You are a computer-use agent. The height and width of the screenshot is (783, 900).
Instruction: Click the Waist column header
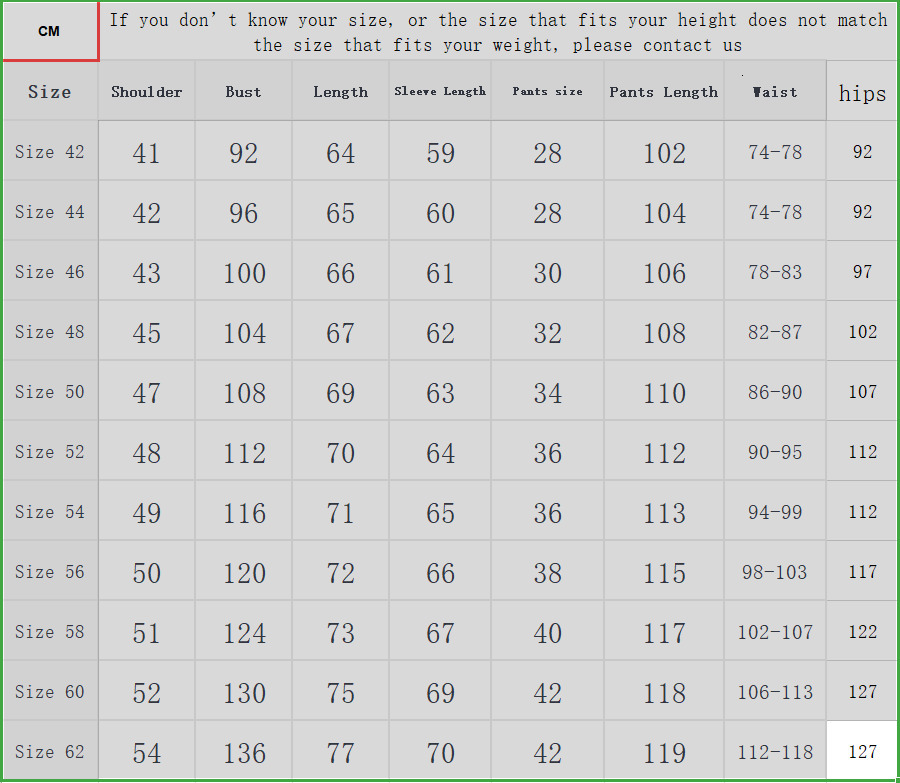pos(775,92)
